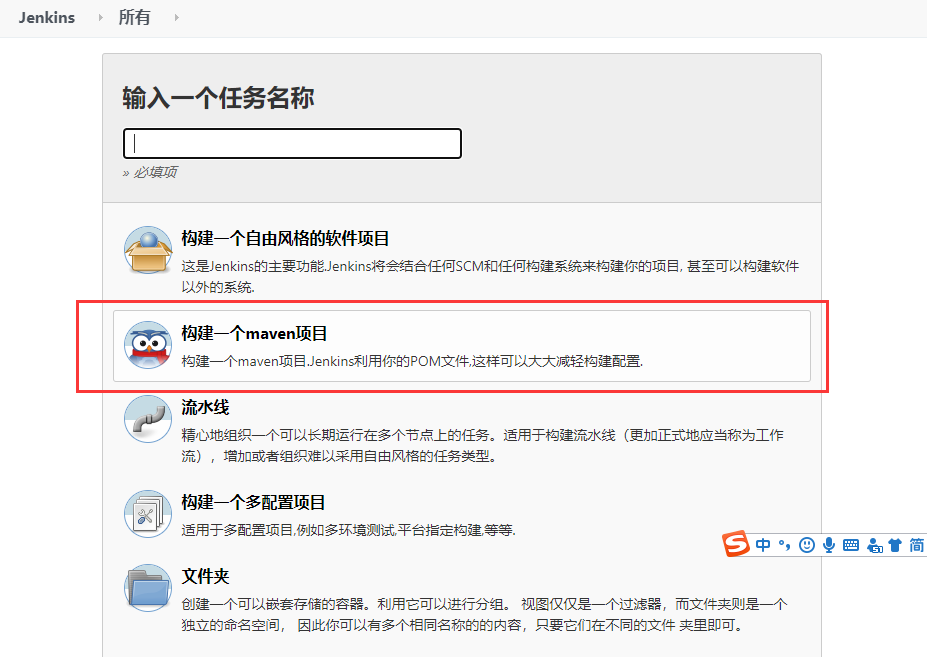Image resolution: width=927 pixels, height=657 pixels.
Task: Click the Sogou input method logo
Action: click(736, 543)
